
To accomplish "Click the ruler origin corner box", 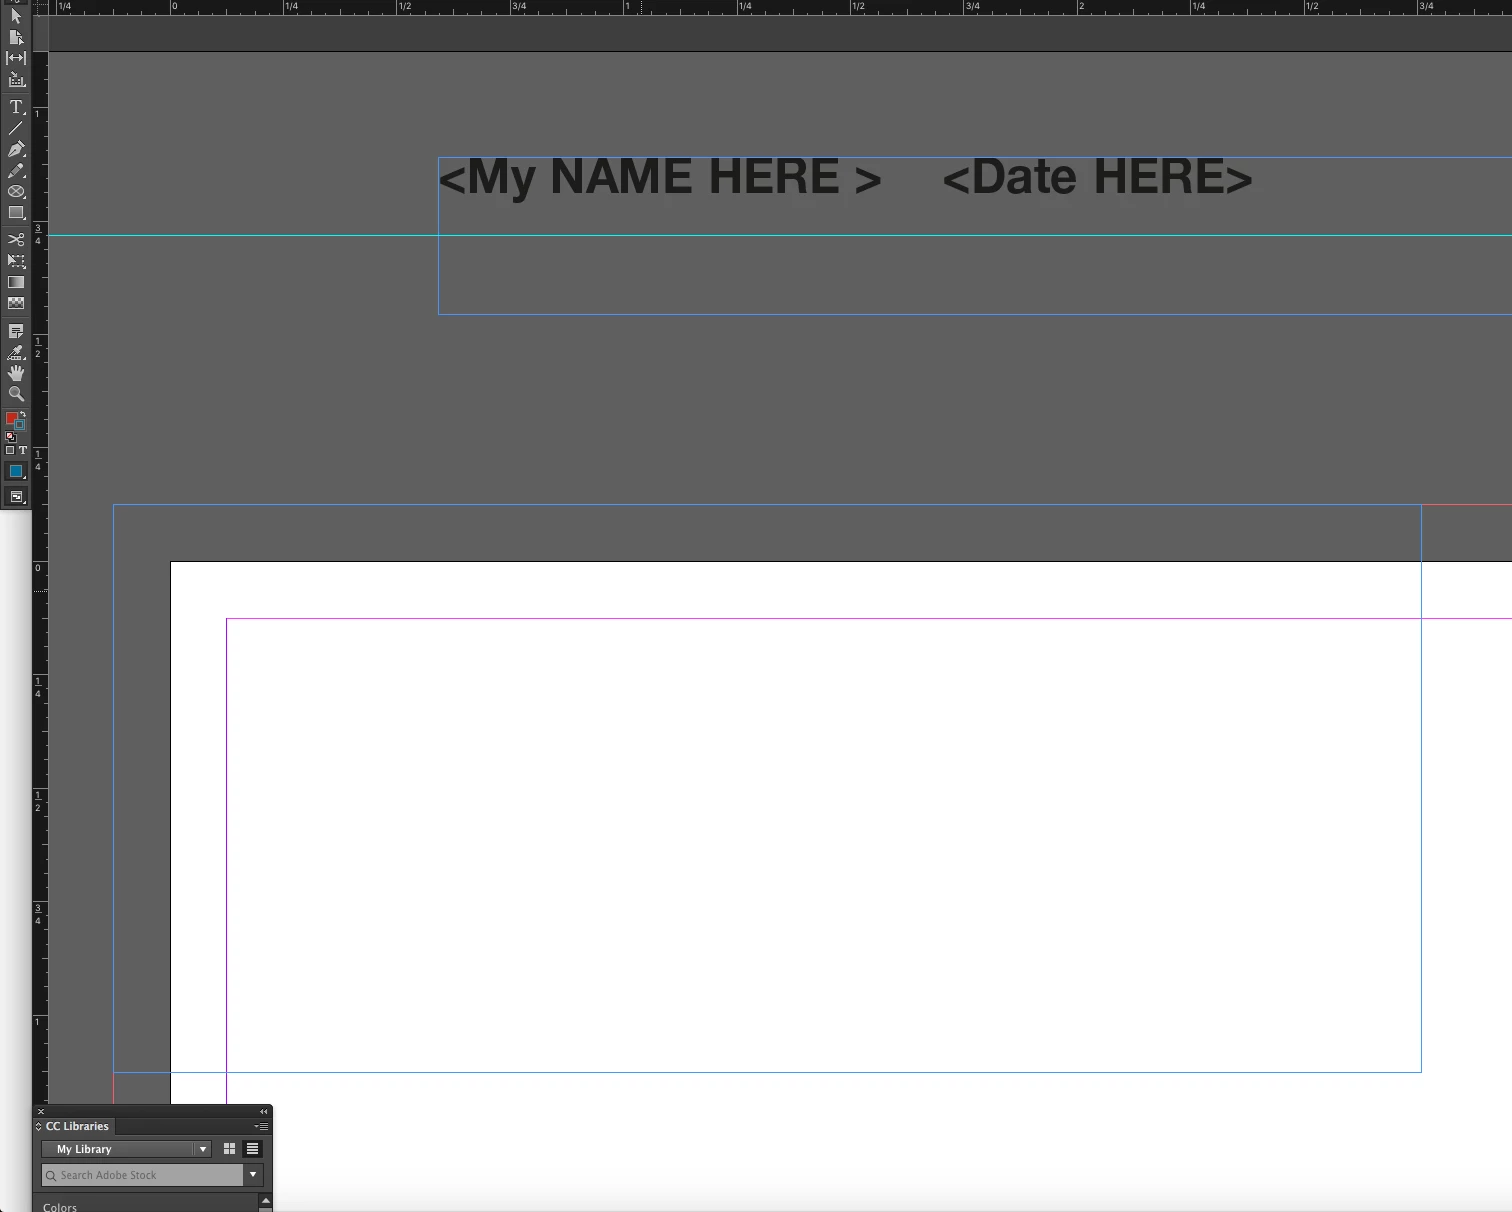I will tap(41, 7).
